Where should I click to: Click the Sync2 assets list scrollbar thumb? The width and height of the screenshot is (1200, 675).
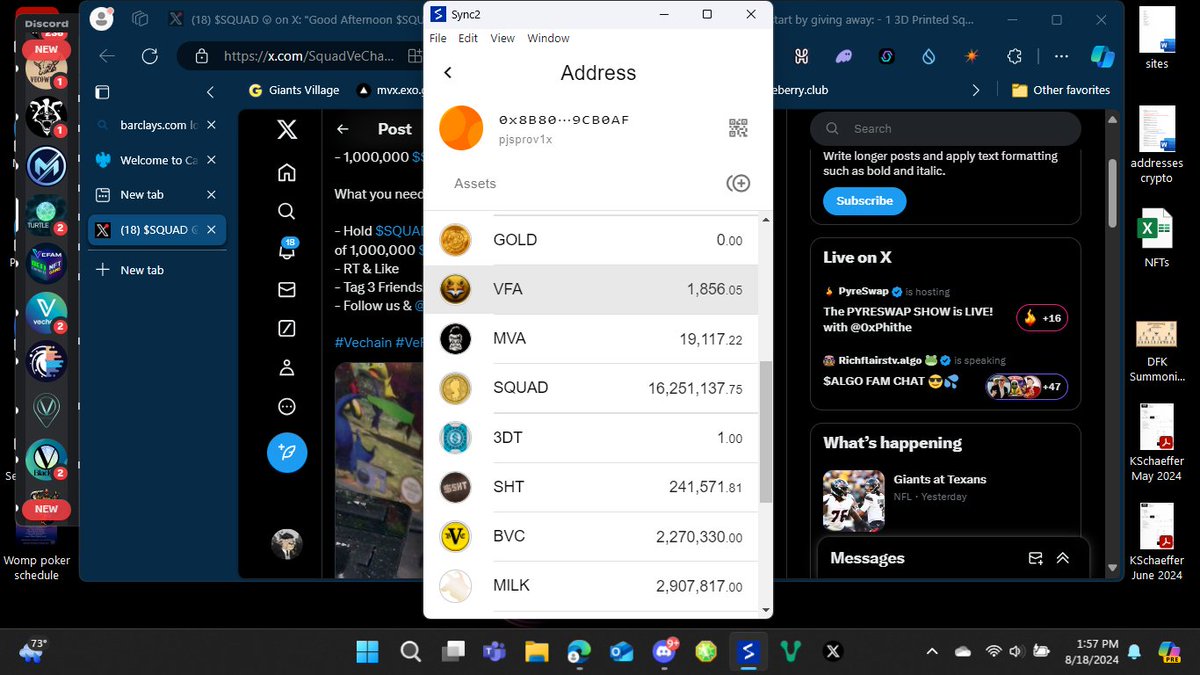click(766, 432)
